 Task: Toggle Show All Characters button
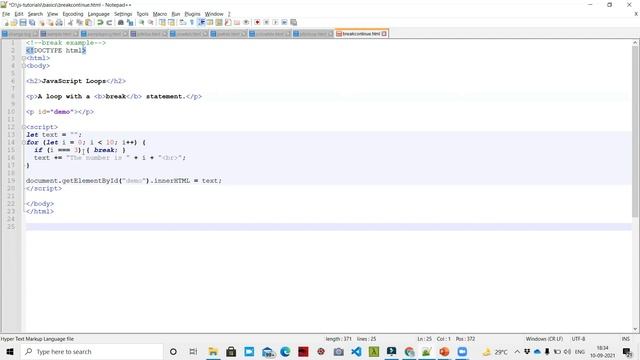191,22
